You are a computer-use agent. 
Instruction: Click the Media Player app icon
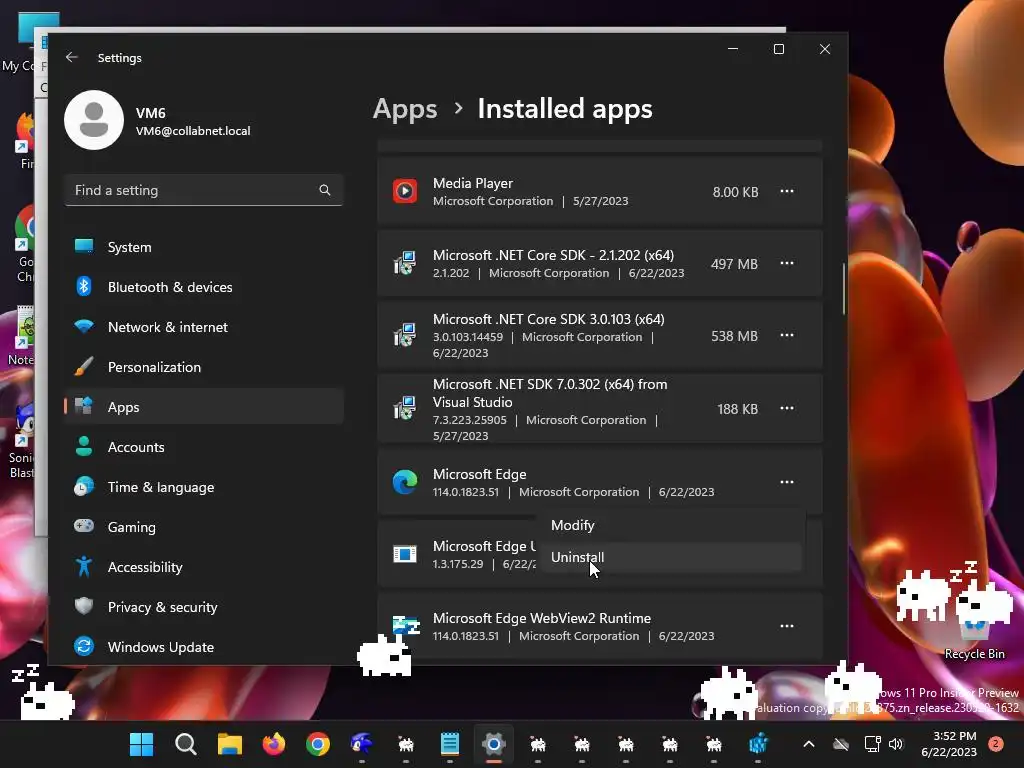pyautogui.click(x=405, y=191)
